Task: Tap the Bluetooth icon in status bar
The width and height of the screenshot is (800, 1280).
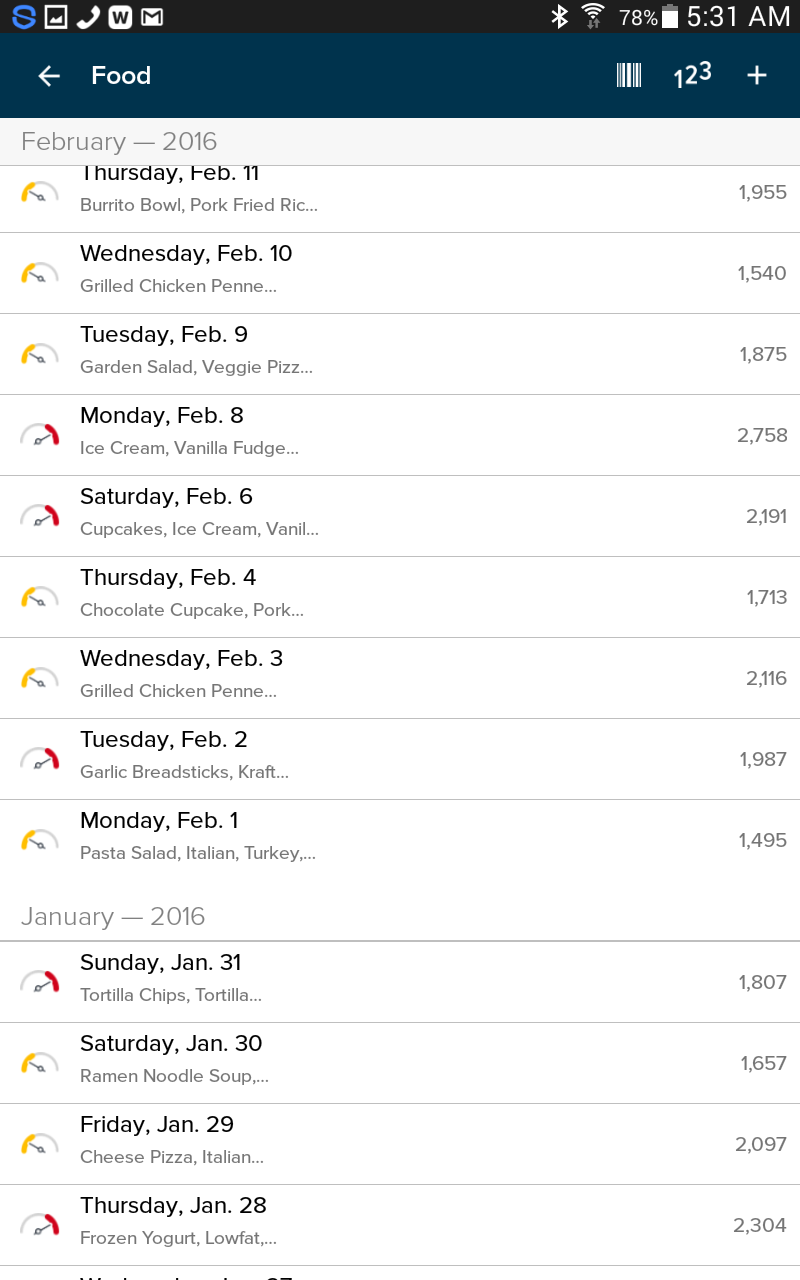Action: pyautogui.click(x=559, y=17)
